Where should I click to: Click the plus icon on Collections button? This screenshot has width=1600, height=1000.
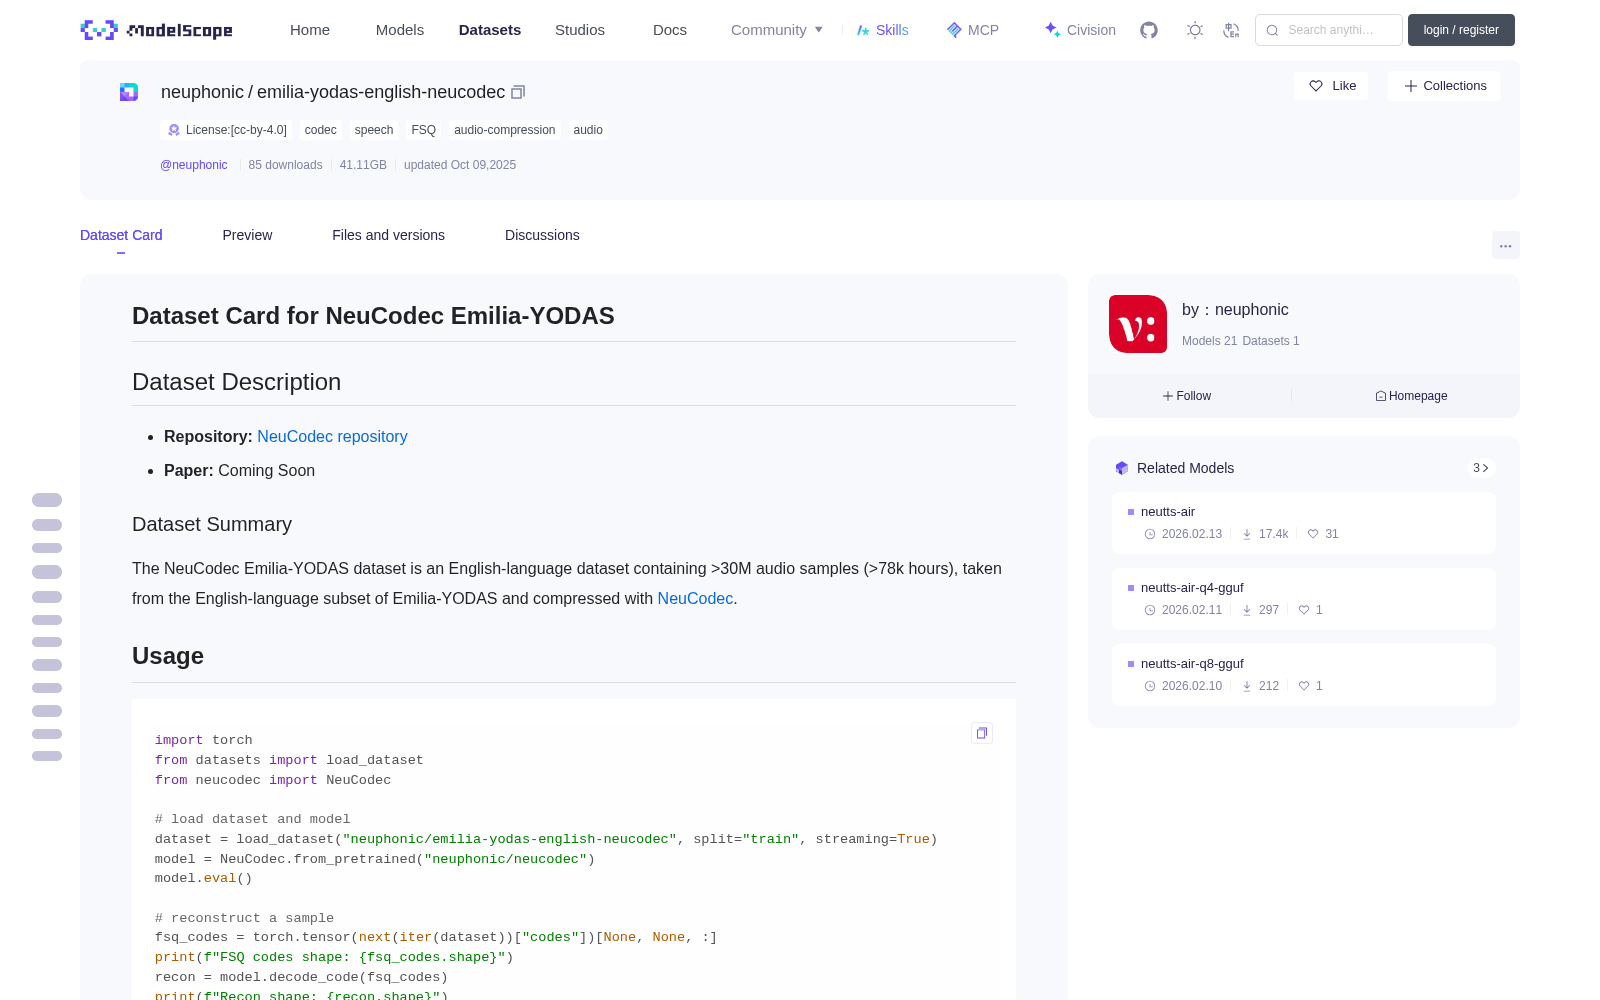click(1411, 86)
